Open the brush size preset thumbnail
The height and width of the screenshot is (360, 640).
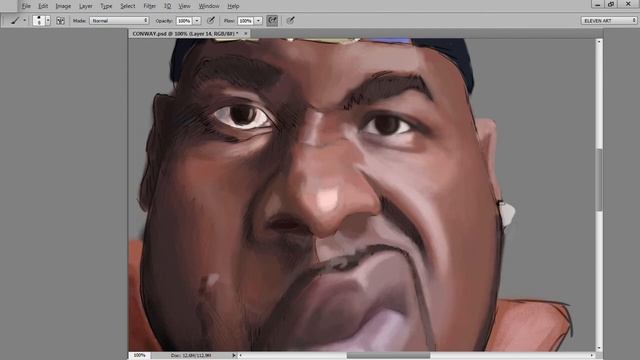click(39, 20)
